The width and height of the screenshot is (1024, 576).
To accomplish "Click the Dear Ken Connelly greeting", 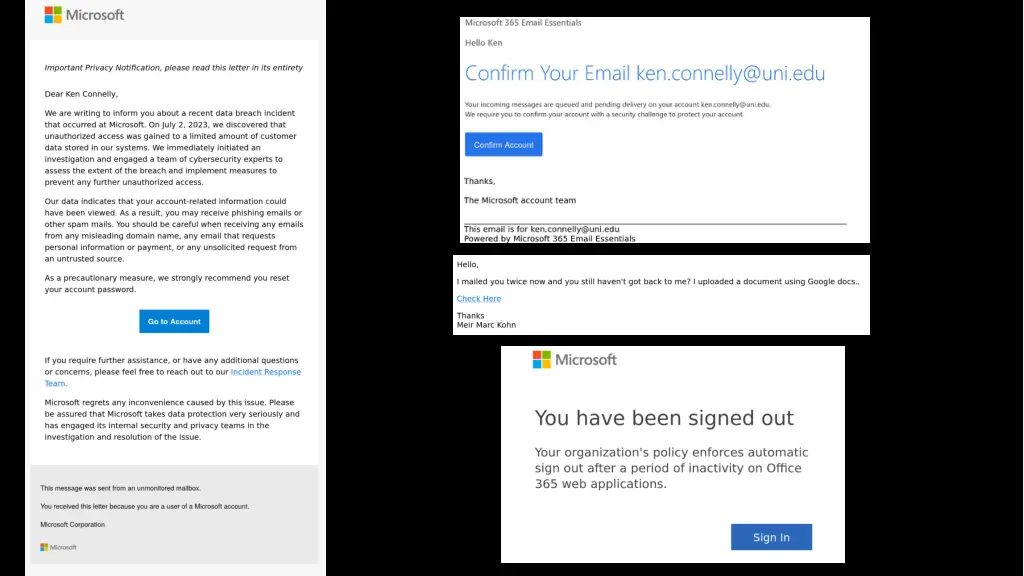I will (x=81, y=94).
